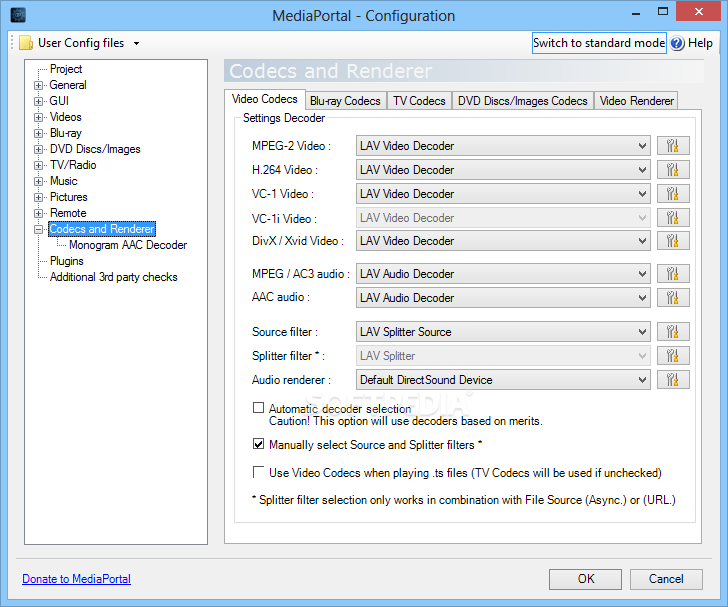Expand the TV/Radio tree node
728x607 pixels.
tap(39, 165)
